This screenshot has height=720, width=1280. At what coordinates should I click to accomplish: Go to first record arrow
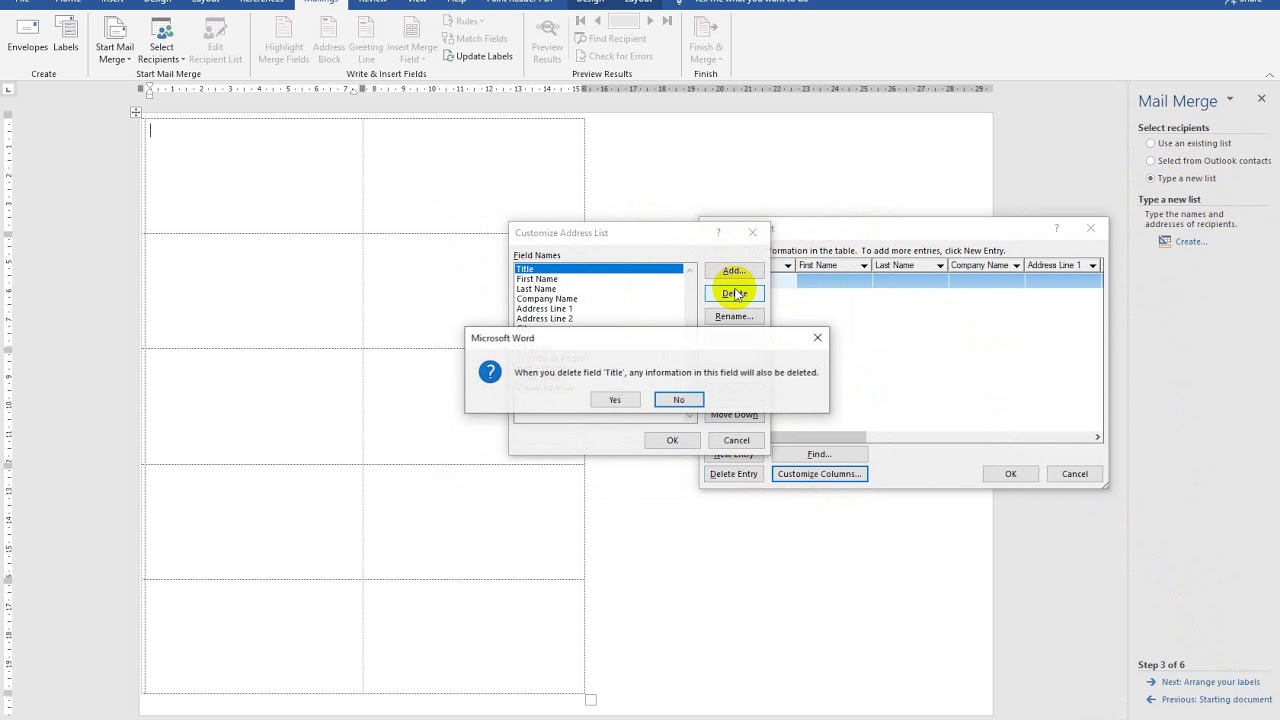[x=582, y=21]
